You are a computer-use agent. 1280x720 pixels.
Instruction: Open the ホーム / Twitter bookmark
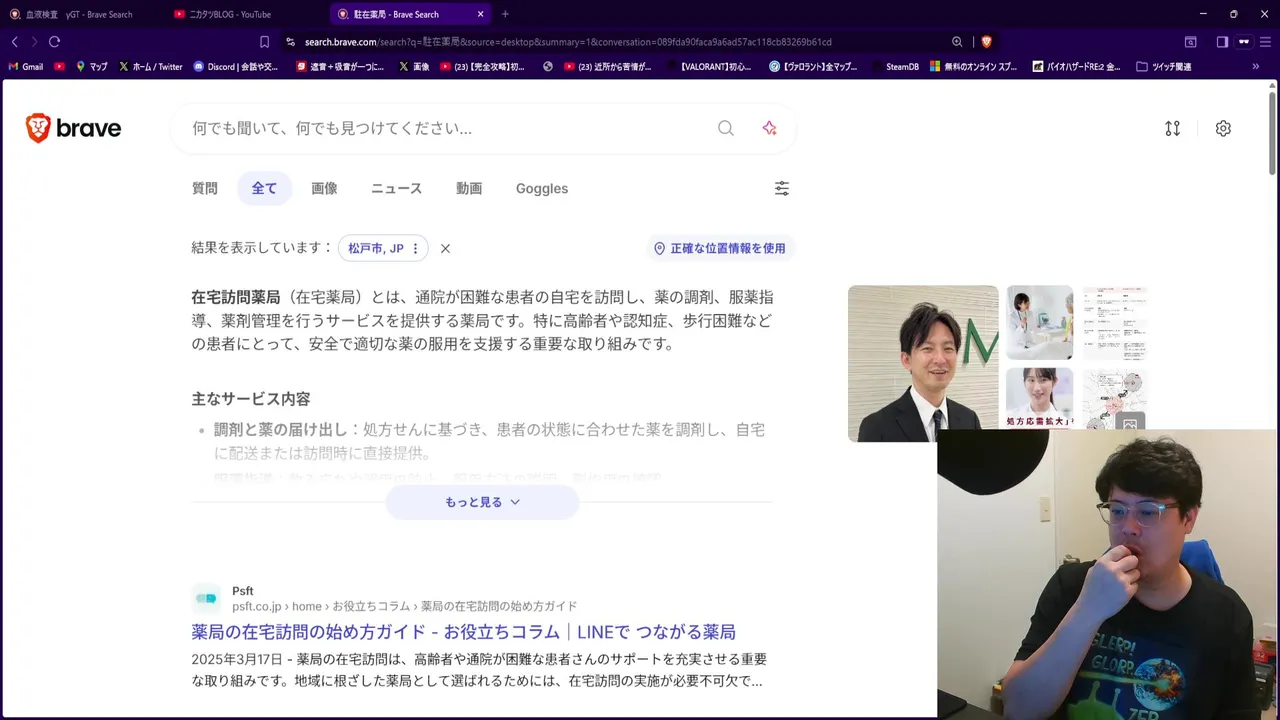pos(151,67)
